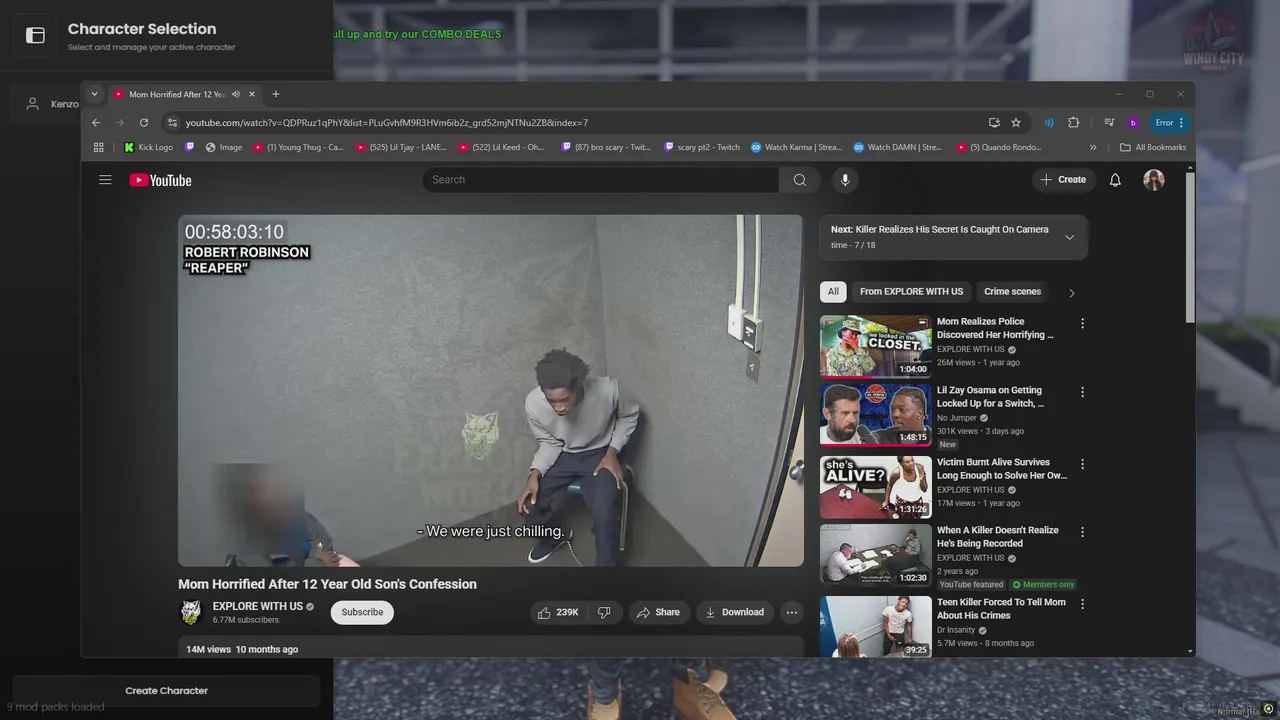The width and height of the screenshot is (1280, 720).
Task: Click the Share button
Action: pos(658,612)
